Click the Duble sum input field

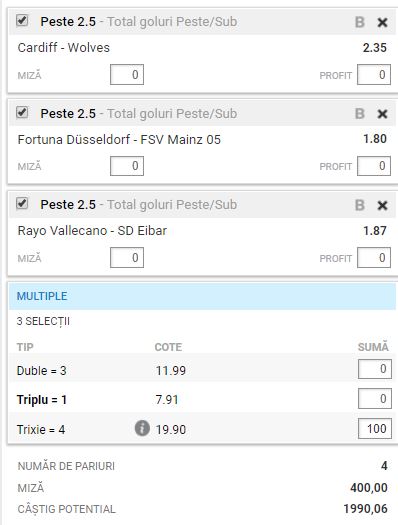[x=375, y=369]
